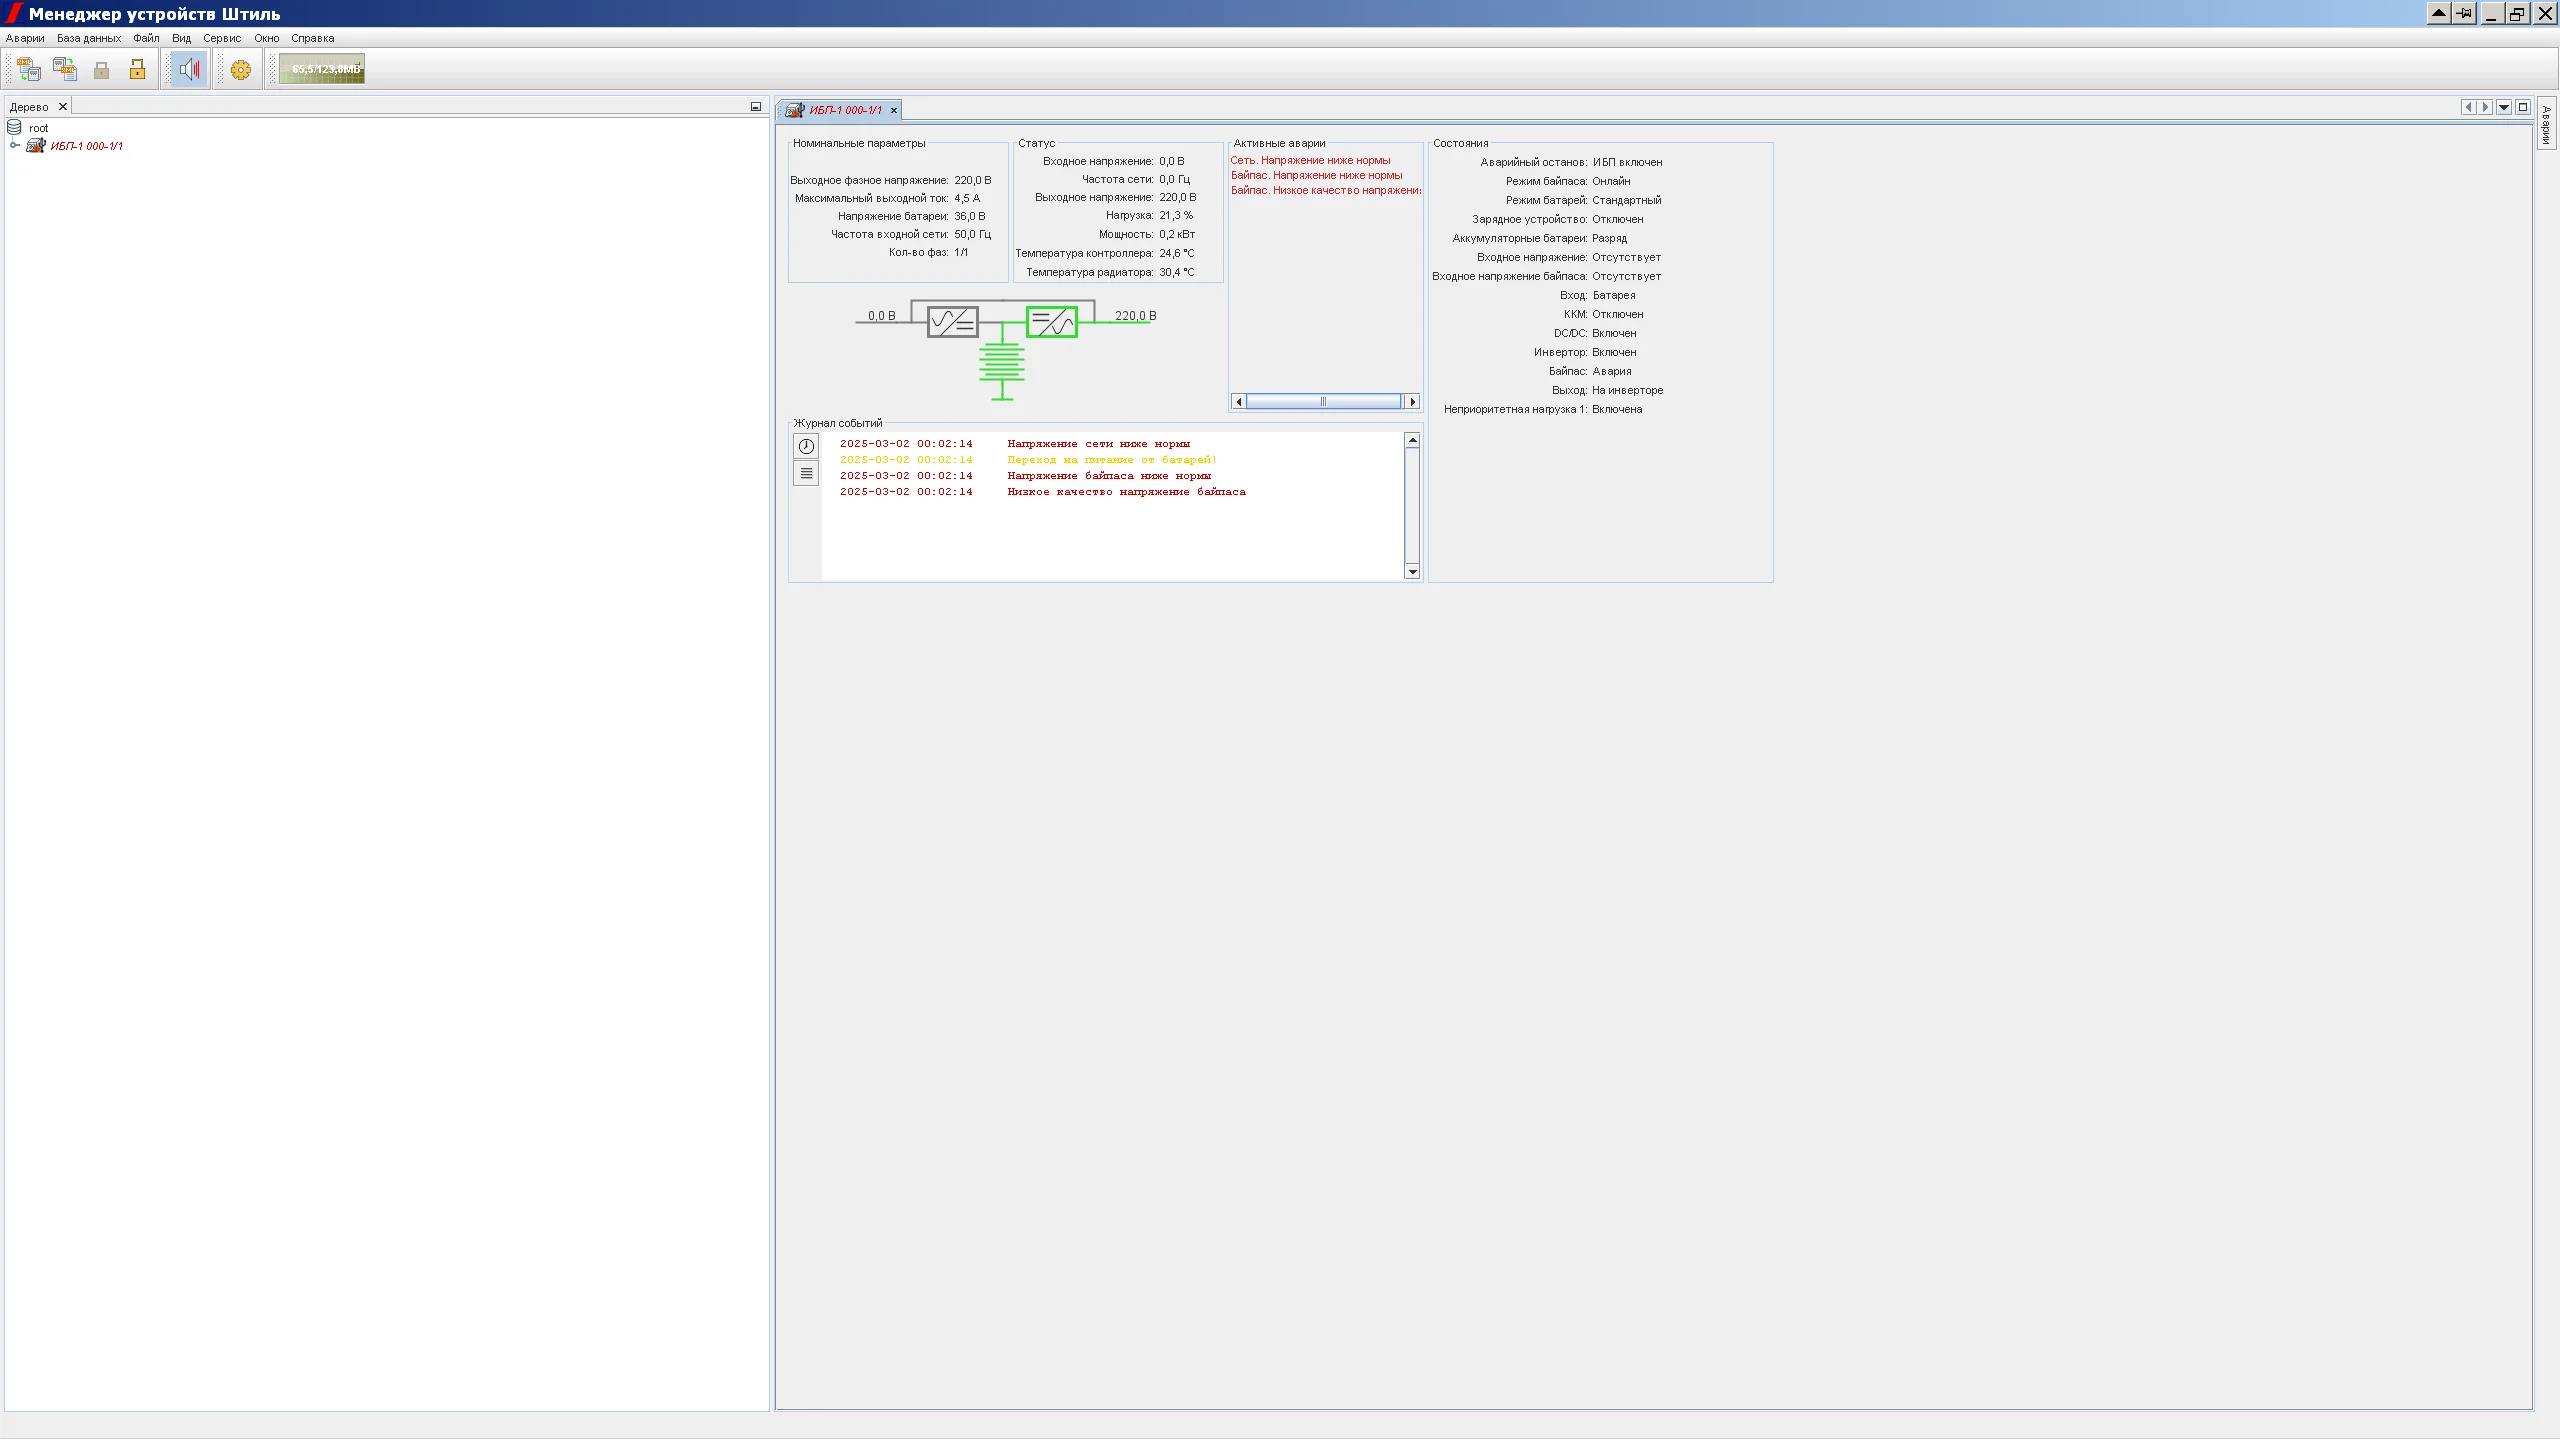Click the green inverter block in diagram
Screen dimensions: 2560x1440
point(1052,322)
